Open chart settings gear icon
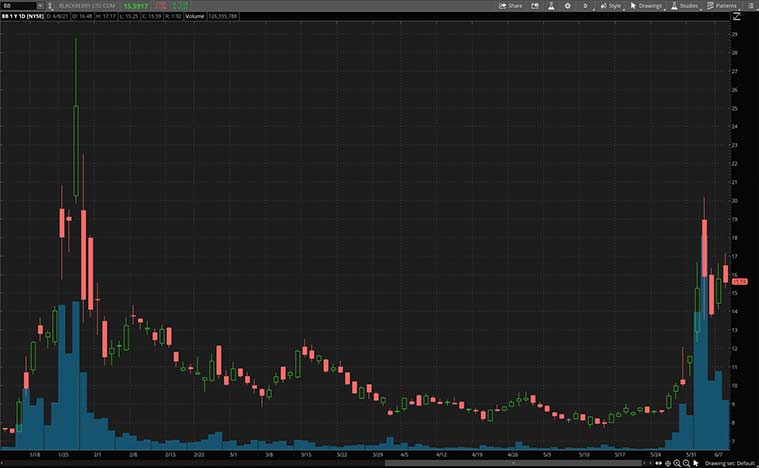 [x=567, y=6]
